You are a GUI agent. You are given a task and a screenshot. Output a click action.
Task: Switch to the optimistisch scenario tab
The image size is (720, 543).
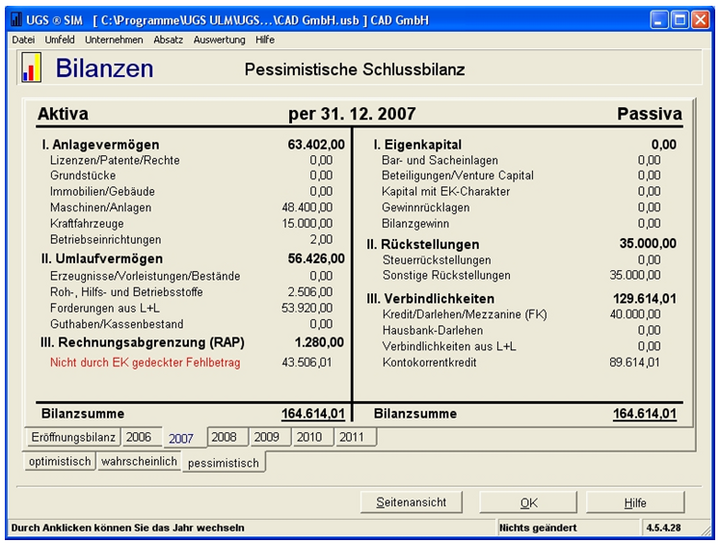click(x=60, y=461)
